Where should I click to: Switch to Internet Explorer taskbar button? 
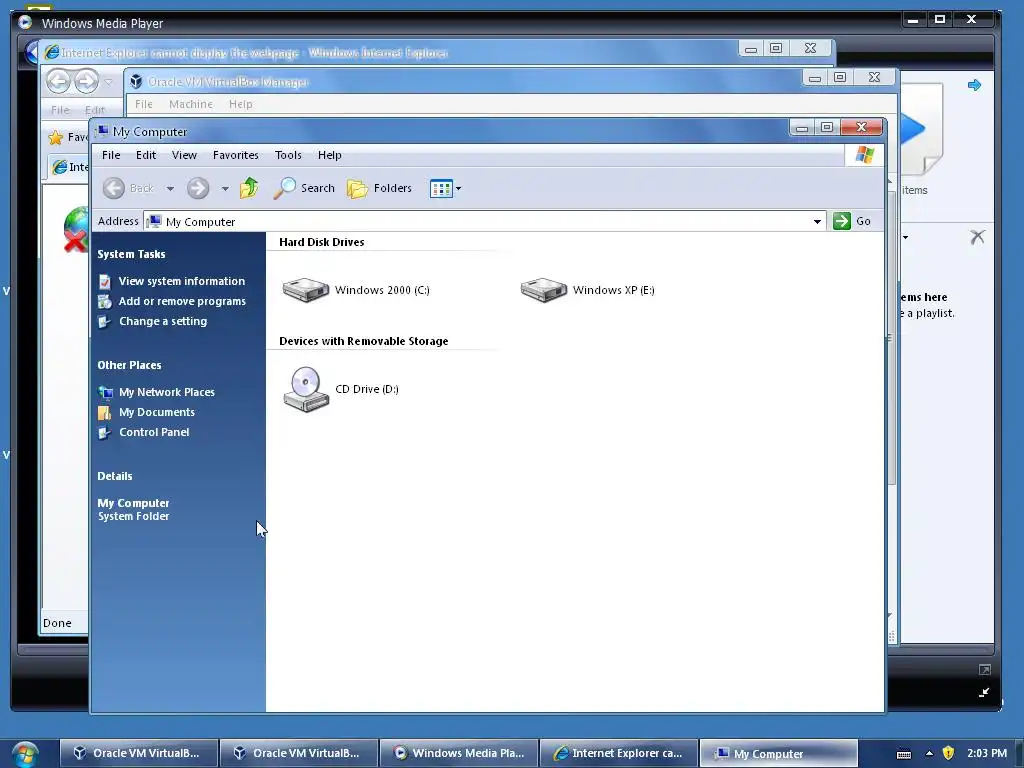[619, 753]
